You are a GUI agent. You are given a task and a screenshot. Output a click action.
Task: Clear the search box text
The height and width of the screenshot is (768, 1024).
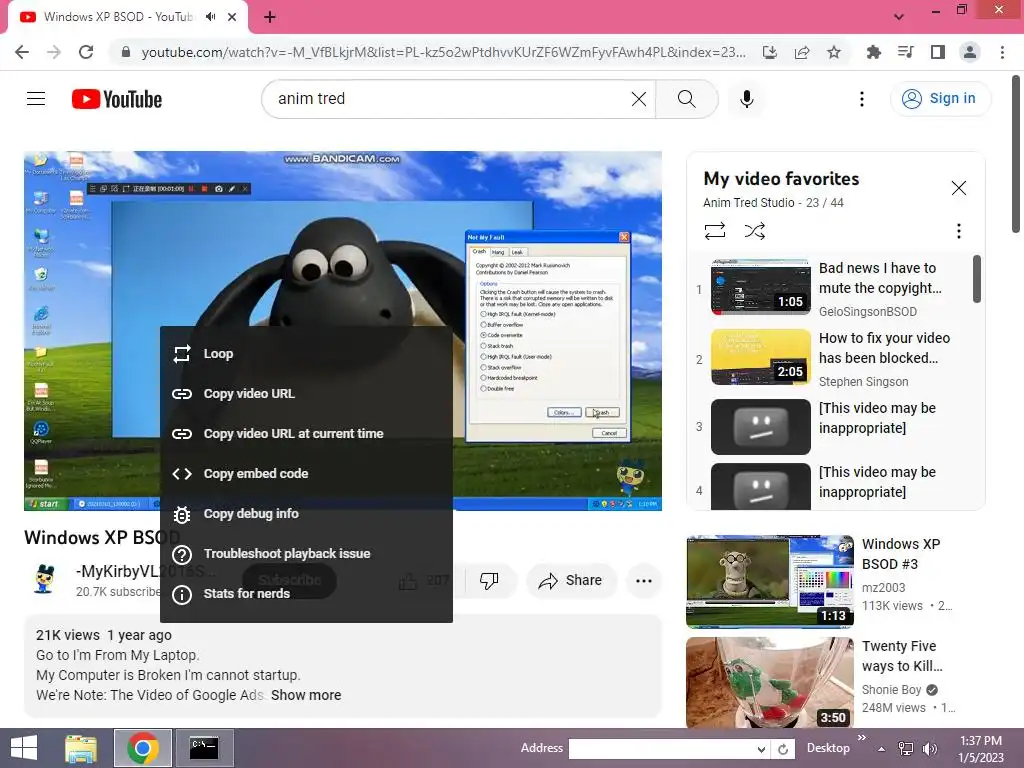pyautogui.click(x=639, y=99)
